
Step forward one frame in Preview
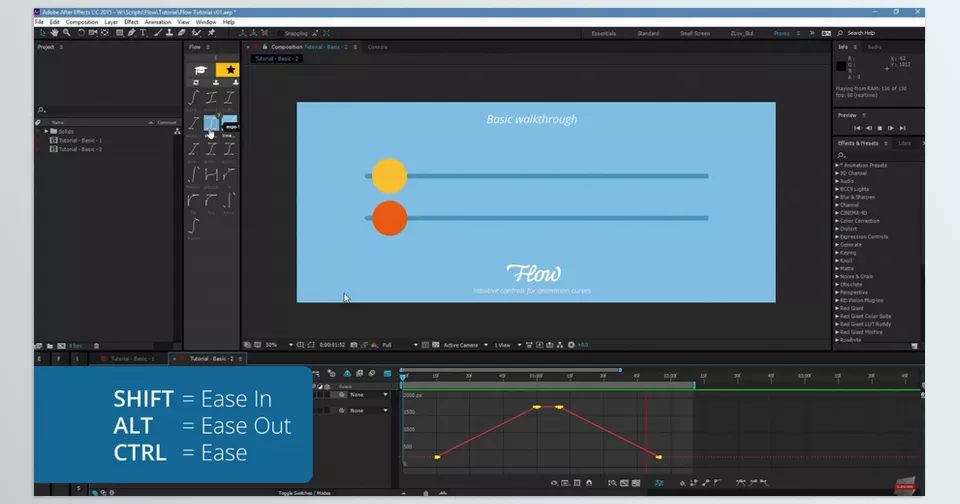(x=891, y=128)
